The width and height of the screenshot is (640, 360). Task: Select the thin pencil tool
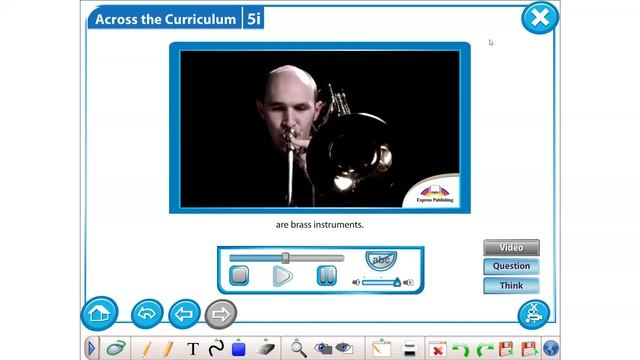coord(147,349)
